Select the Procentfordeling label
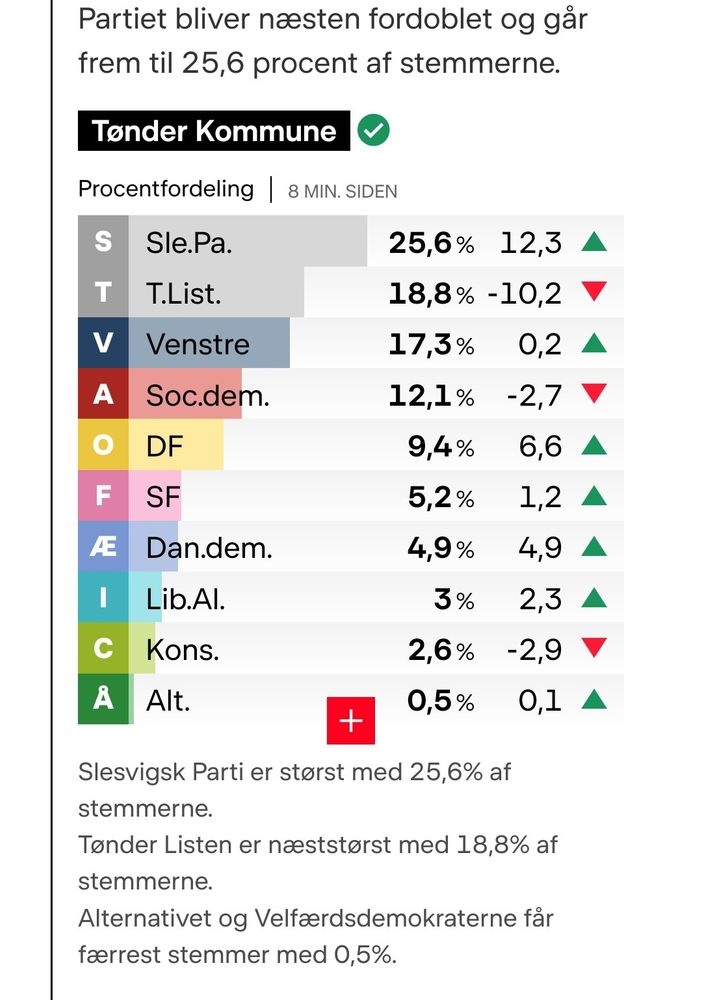The image size is (702, 1000). pyautogui.click(x=166, y=189)
